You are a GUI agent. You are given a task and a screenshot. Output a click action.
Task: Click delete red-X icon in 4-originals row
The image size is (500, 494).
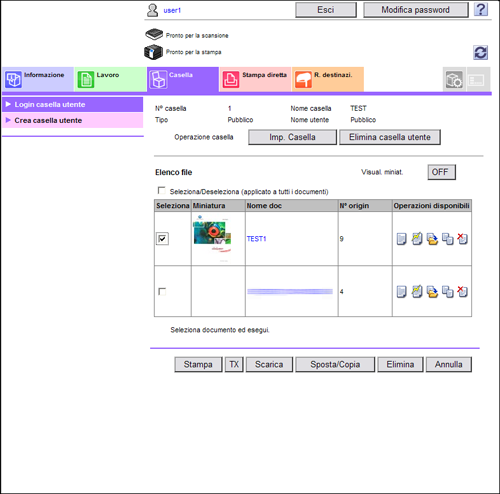point(462,292)
